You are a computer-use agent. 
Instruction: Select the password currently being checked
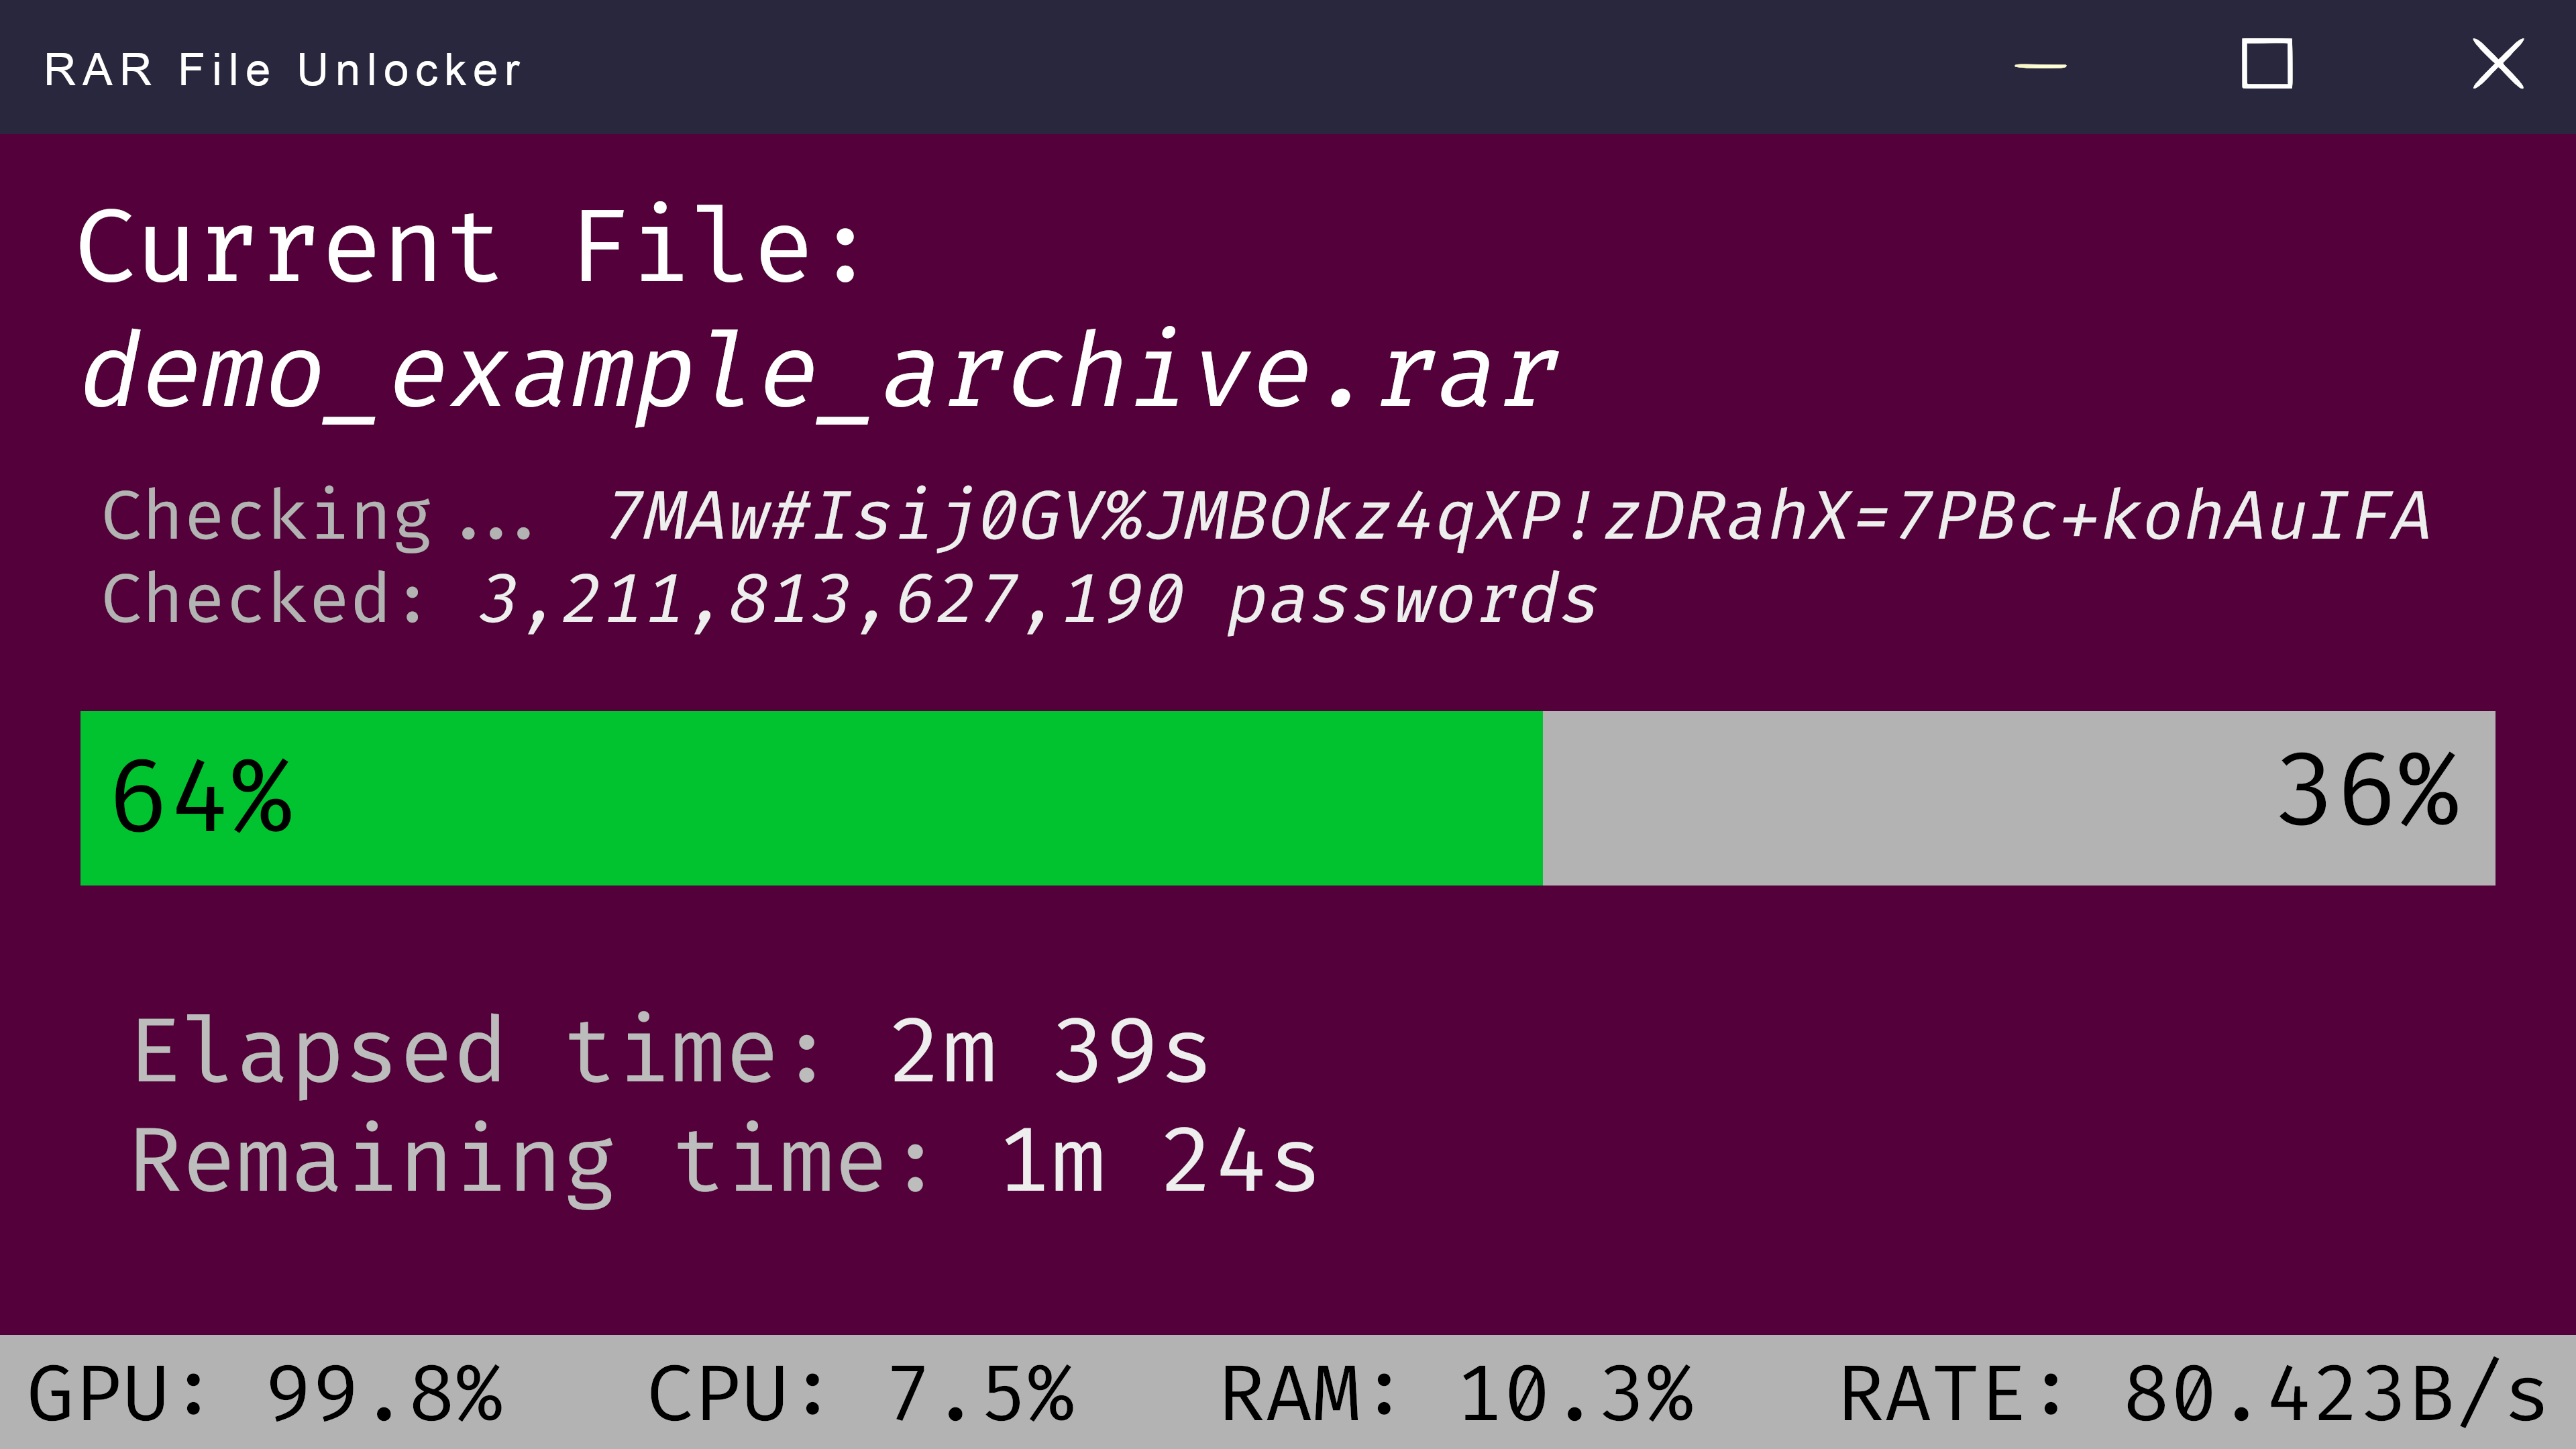pos(1518,517)
